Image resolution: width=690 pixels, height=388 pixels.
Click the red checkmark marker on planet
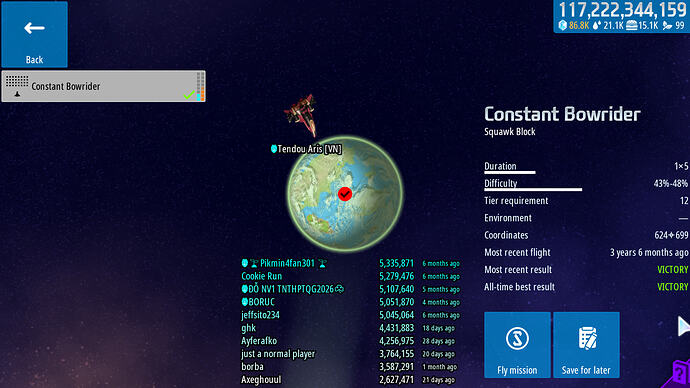click(345, 194)
